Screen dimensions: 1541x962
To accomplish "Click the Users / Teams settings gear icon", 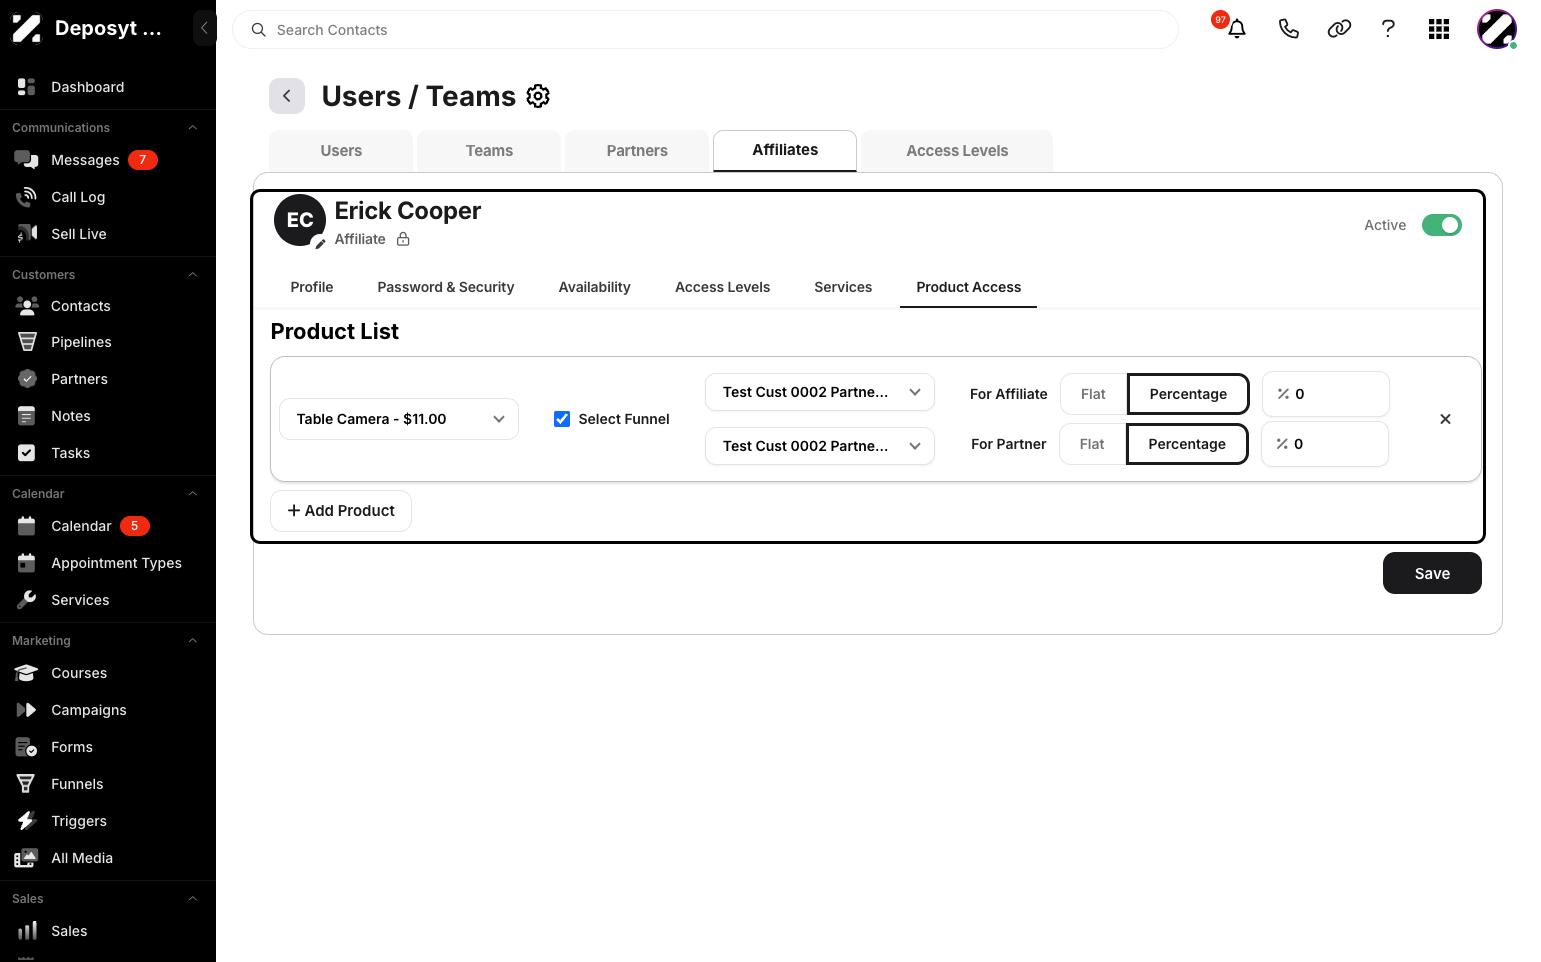I will point(538,96).
